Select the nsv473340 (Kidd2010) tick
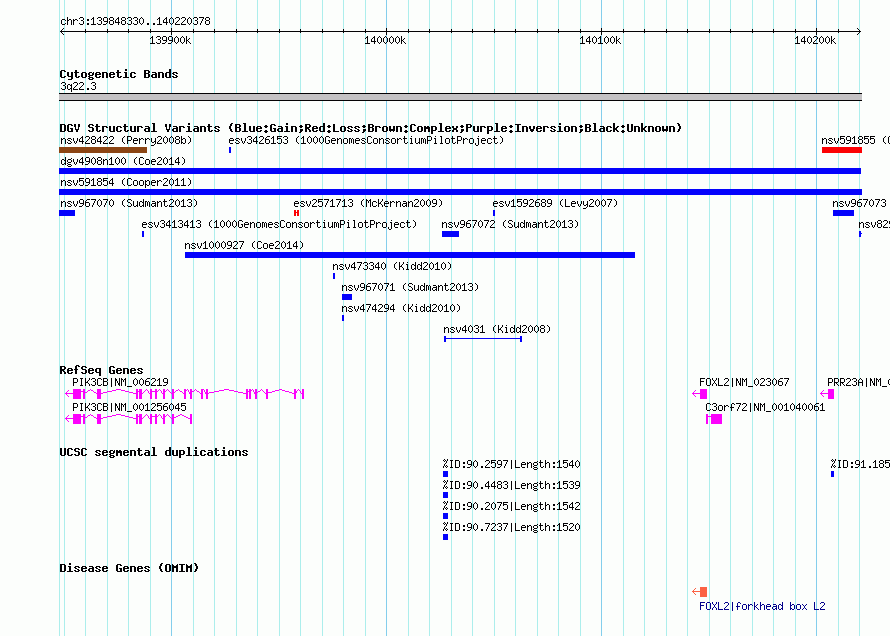 pyautogui.click(x=334, y=276)
